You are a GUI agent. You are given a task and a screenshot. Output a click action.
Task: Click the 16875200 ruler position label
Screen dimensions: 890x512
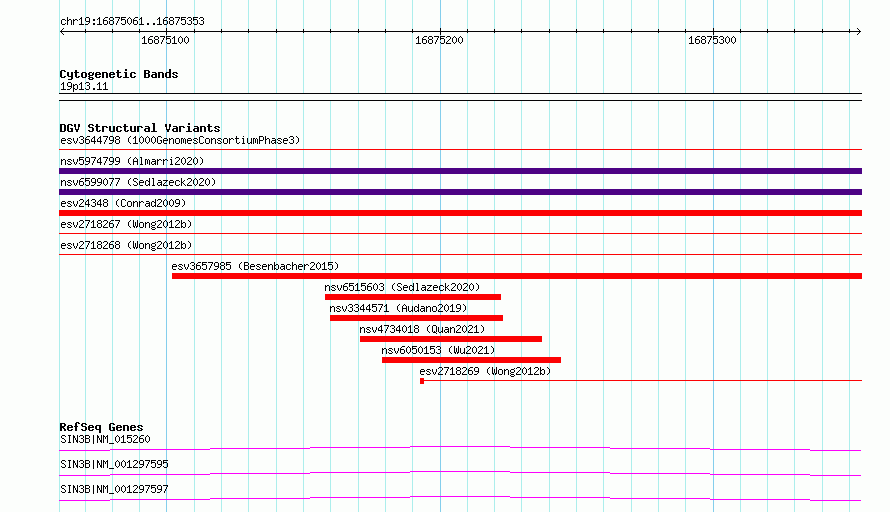click(x=439, y=40)
